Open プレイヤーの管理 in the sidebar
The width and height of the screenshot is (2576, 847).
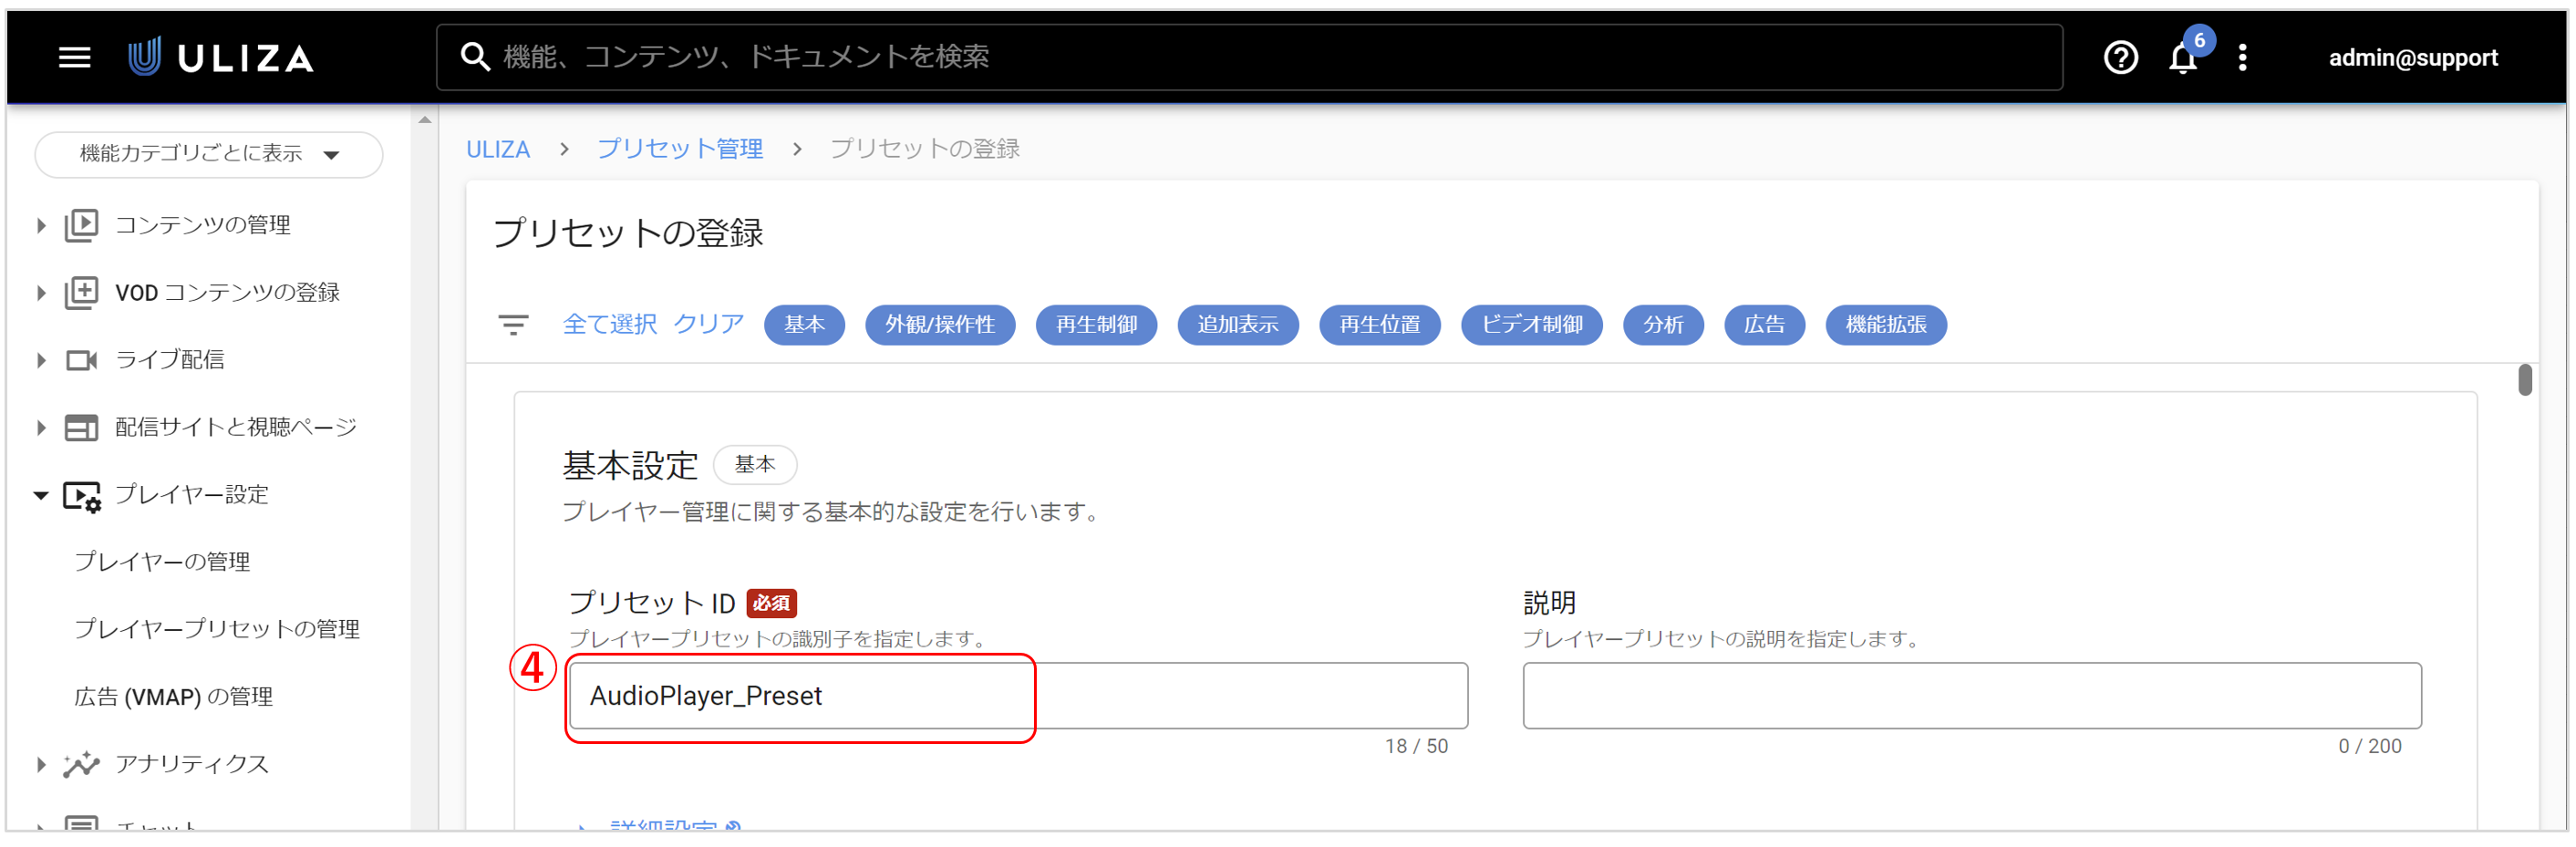162,562
